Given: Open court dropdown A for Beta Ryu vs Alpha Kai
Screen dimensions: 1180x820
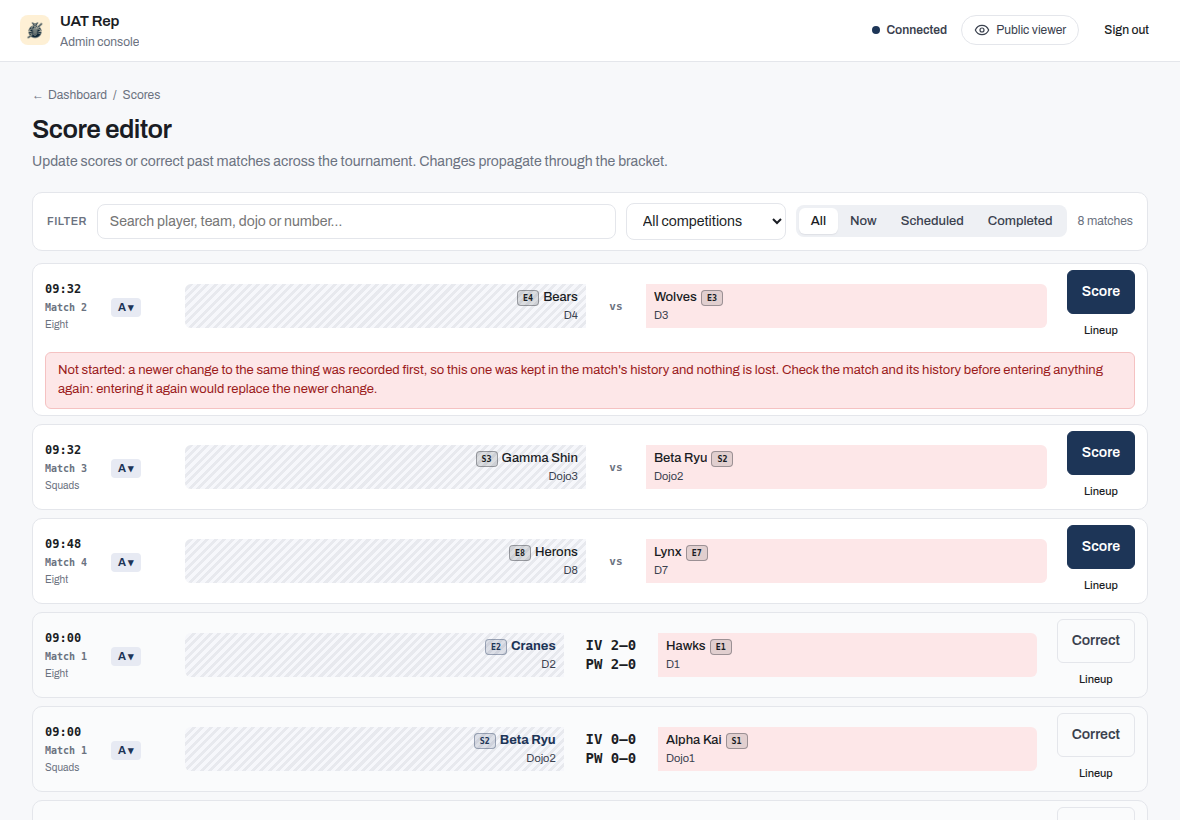Looking at the screenshot, I should pos(126,750).
